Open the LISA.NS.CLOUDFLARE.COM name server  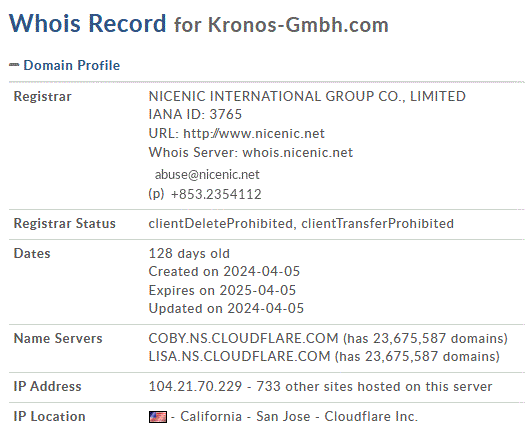click(x=239, y=356)
